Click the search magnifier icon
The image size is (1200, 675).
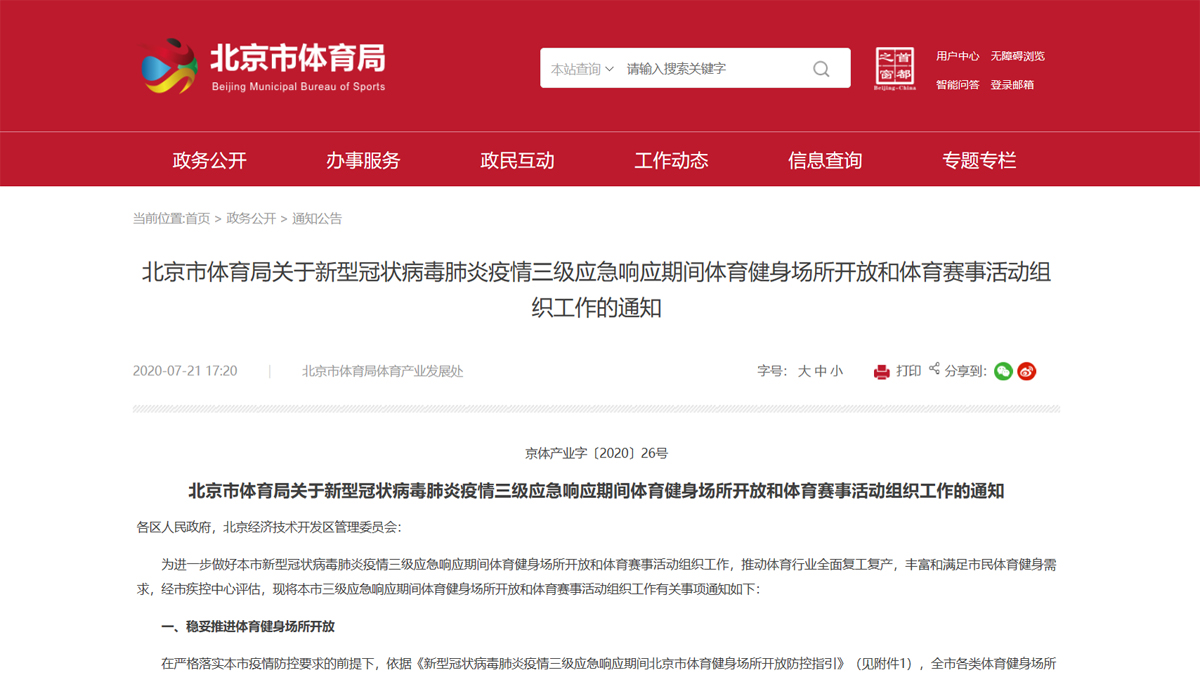click(821, 69)
